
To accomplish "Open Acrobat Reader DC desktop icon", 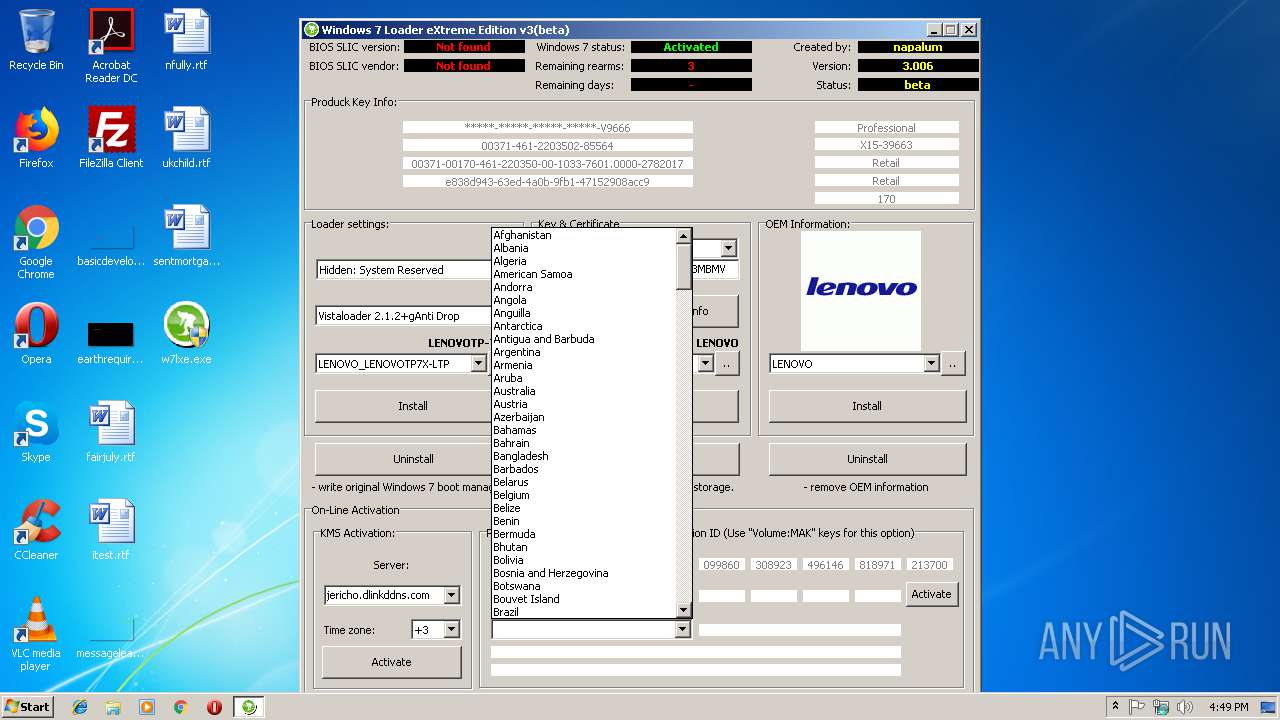I will [x=111, y=46].
